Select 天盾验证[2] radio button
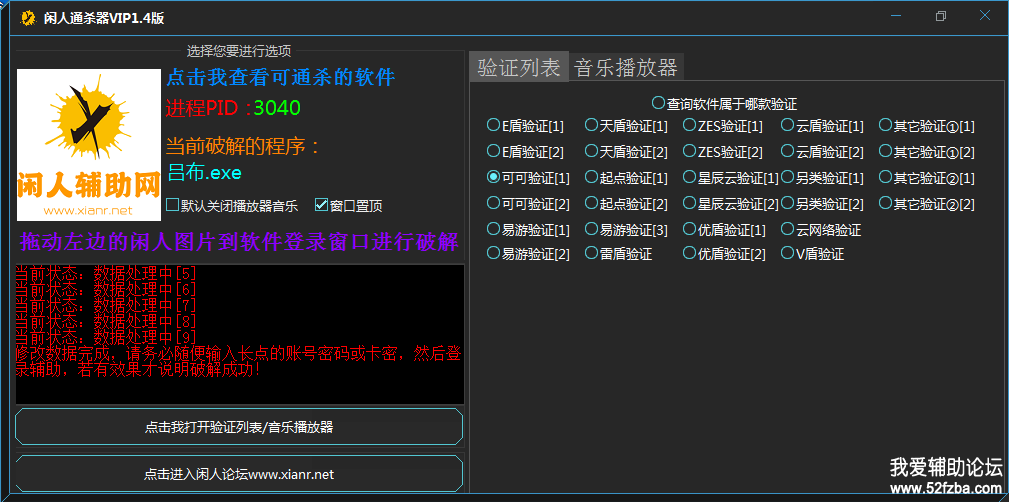The width and height of the screenshot is (1009, 502). [x=626, y=152]
